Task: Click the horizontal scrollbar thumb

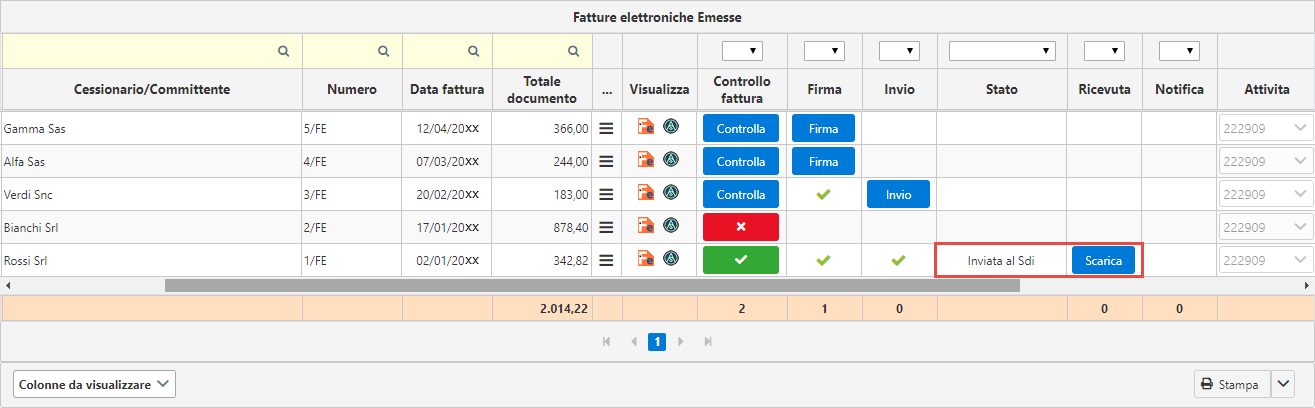Action: 592,285
